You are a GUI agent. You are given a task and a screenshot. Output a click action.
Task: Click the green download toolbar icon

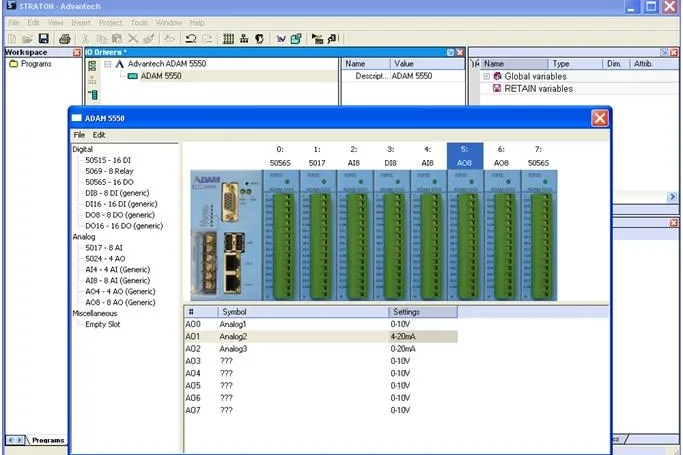click(296, 39)
